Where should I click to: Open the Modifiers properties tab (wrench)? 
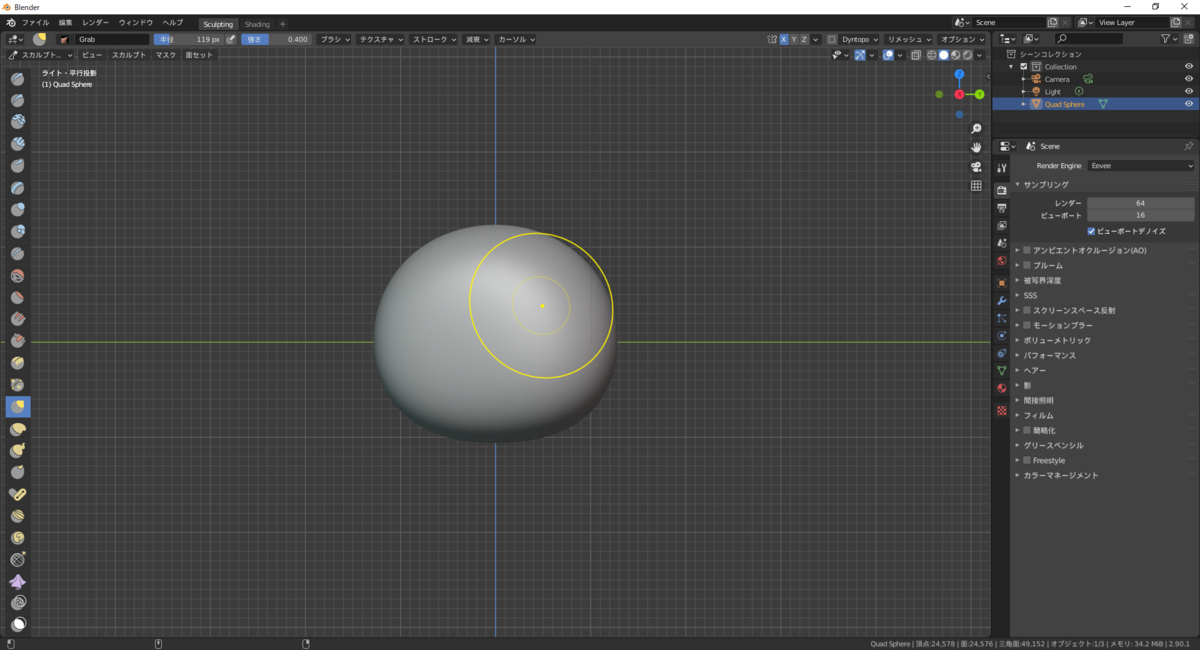click(x=1001, y=300)
